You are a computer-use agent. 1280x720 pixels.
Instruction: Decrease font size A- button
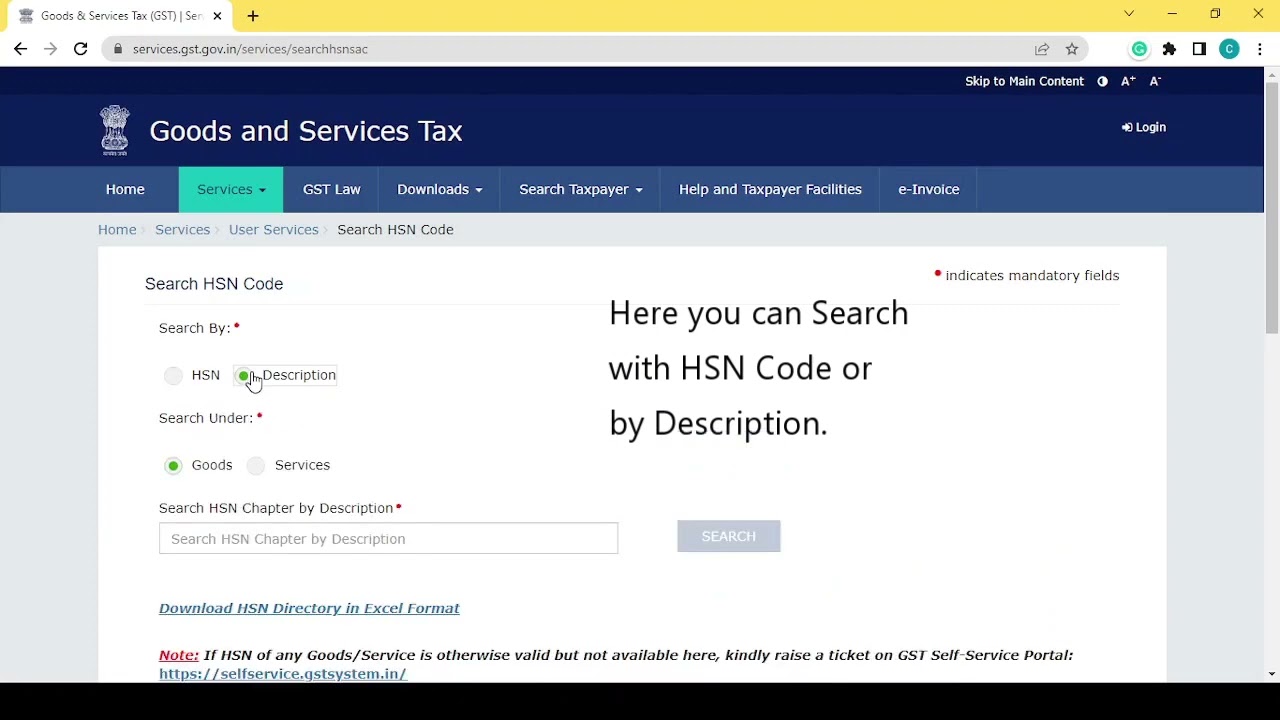[1155, 81]
